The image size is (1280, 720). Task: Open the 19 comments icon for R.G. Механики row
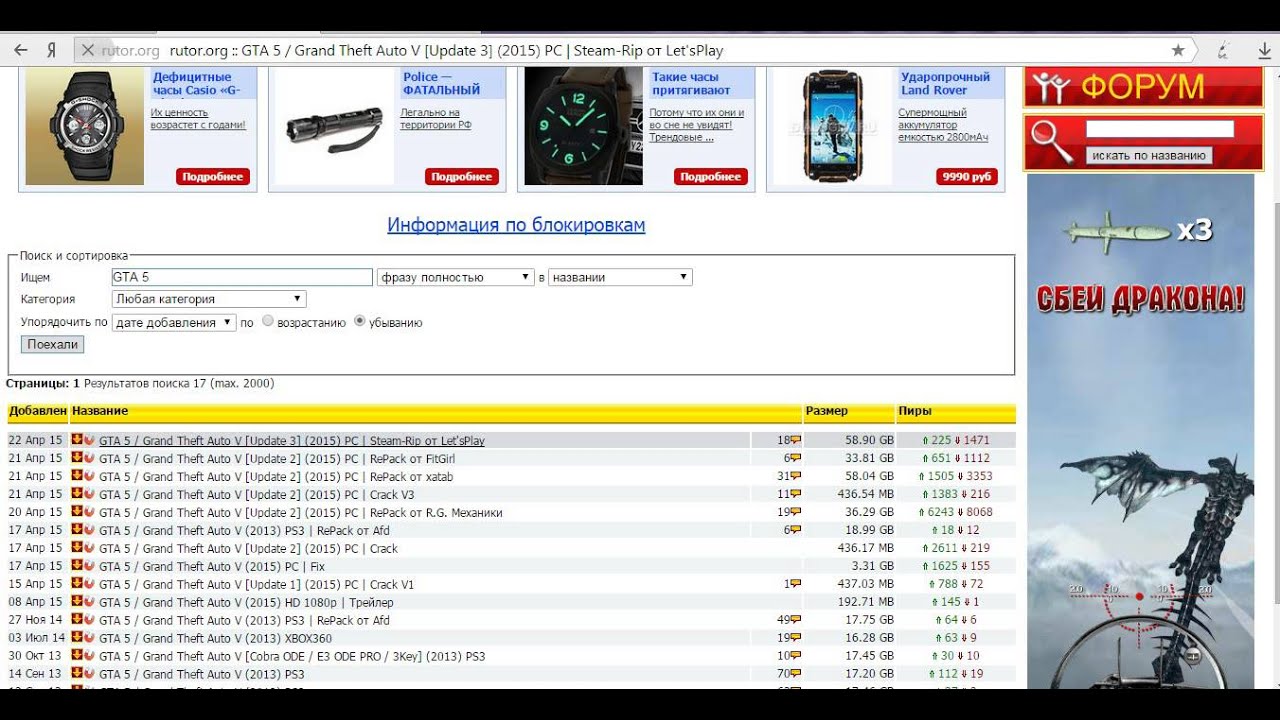pos(795,513)
